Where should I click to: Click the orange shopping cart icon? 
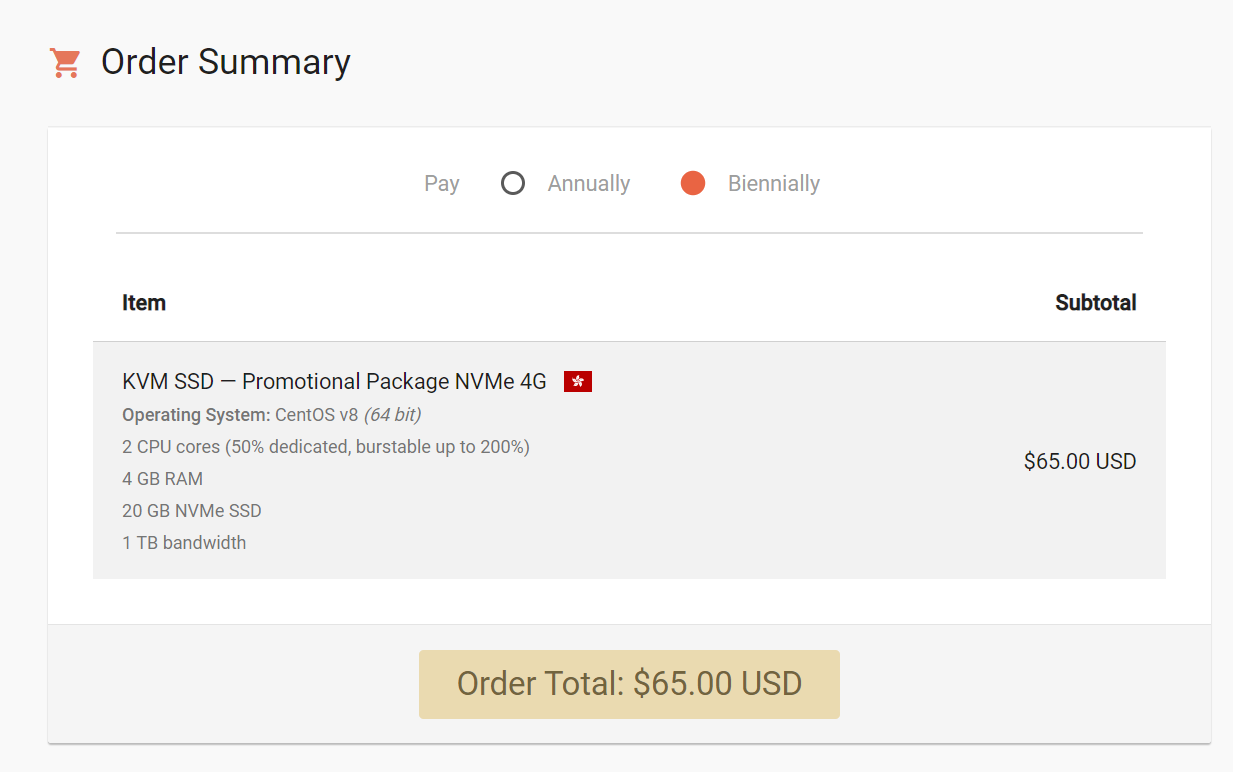pos(65,63)
